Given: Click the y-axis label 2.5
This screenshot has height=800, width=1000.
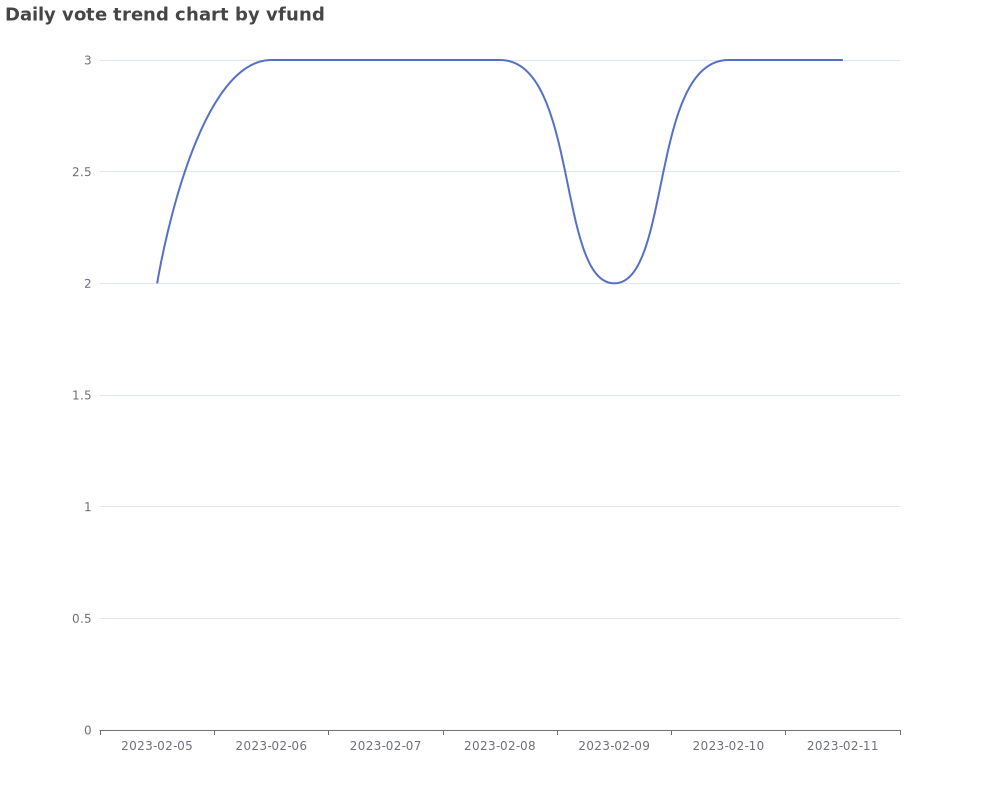Looking at the screenshot, I should tap(82, 172).
